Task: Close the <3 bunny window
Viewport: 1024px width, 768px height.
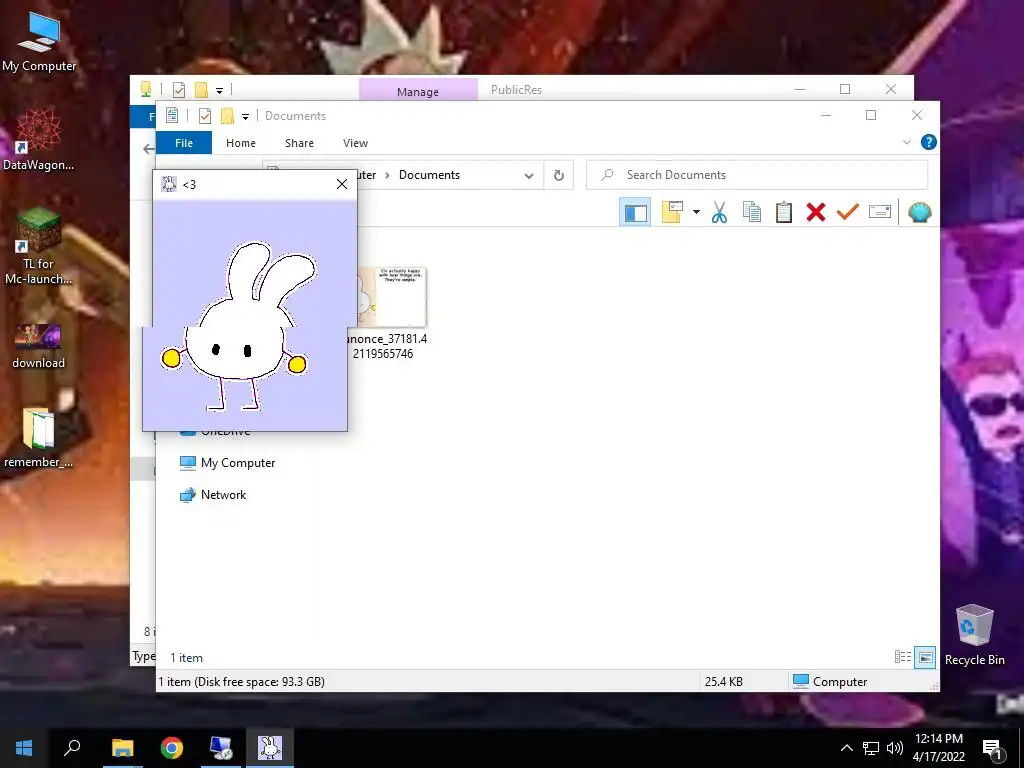Action: [342, 184]
